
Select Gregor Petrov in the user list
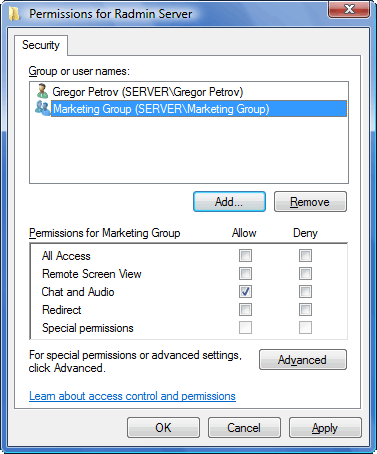pyautogui.click(x=147, y=92)
